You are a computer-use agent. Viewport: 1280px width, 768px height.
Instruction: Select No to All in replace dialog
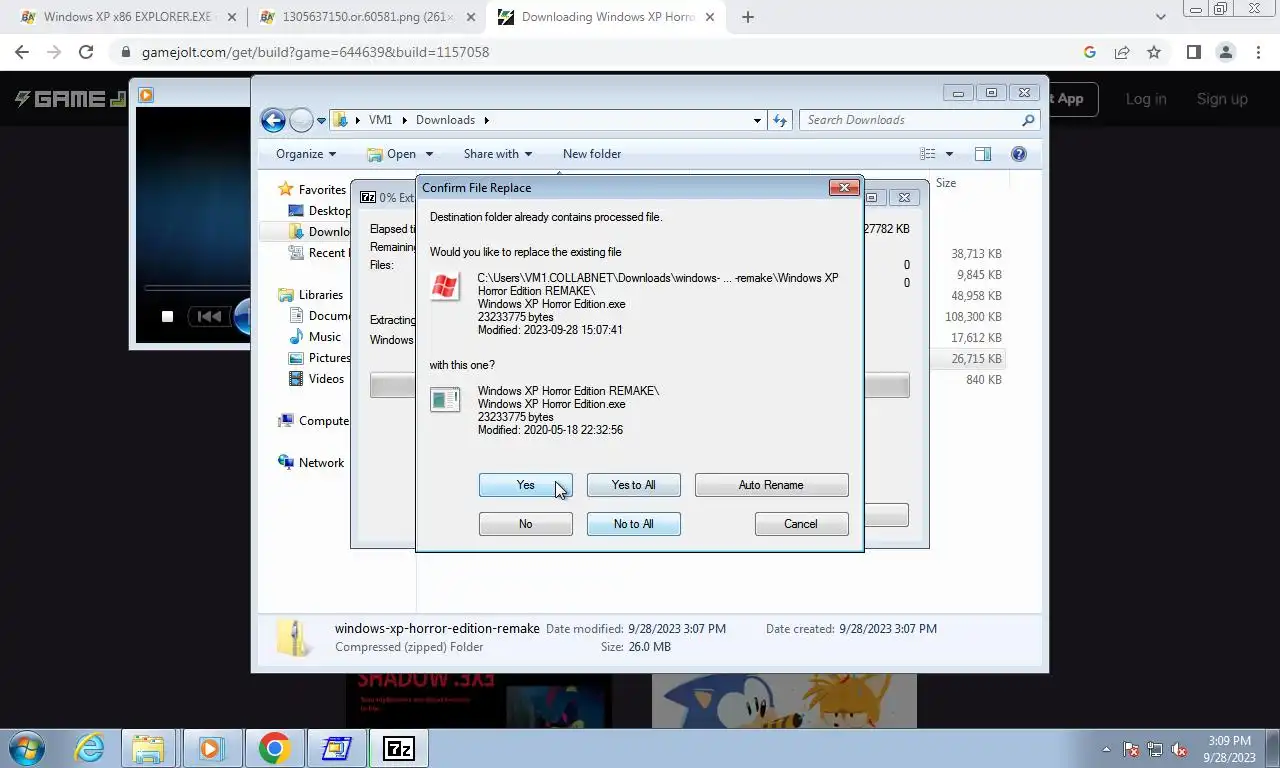633,524
